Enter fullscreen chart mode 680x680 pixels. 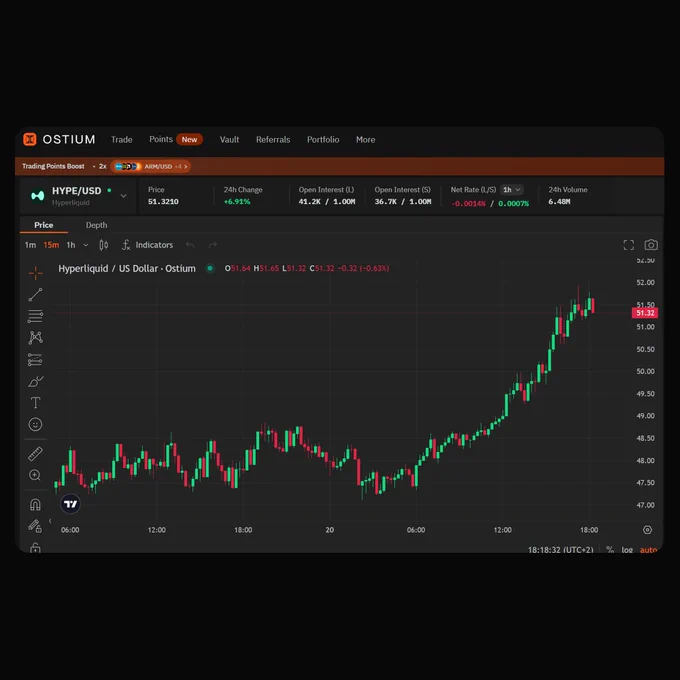628,245
